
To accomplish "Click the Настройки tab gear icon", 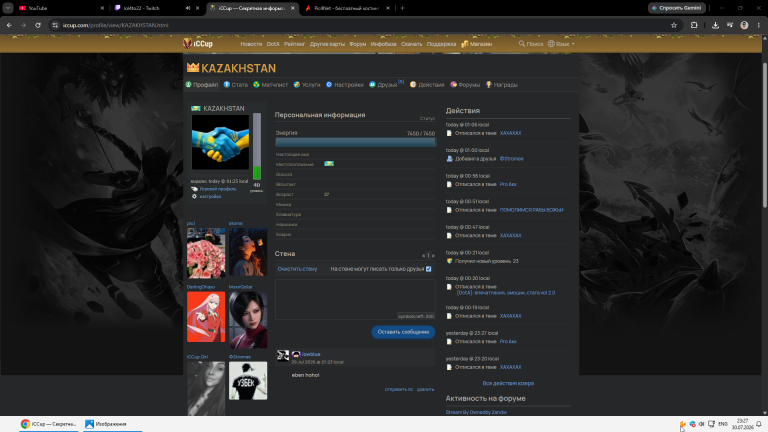I will [329, 84].
